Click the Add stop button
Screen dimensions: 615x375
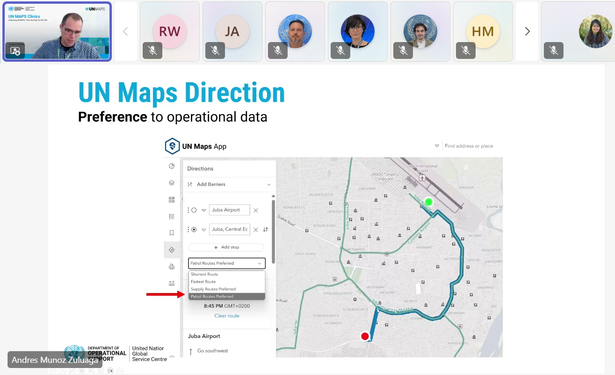(226, 247)
